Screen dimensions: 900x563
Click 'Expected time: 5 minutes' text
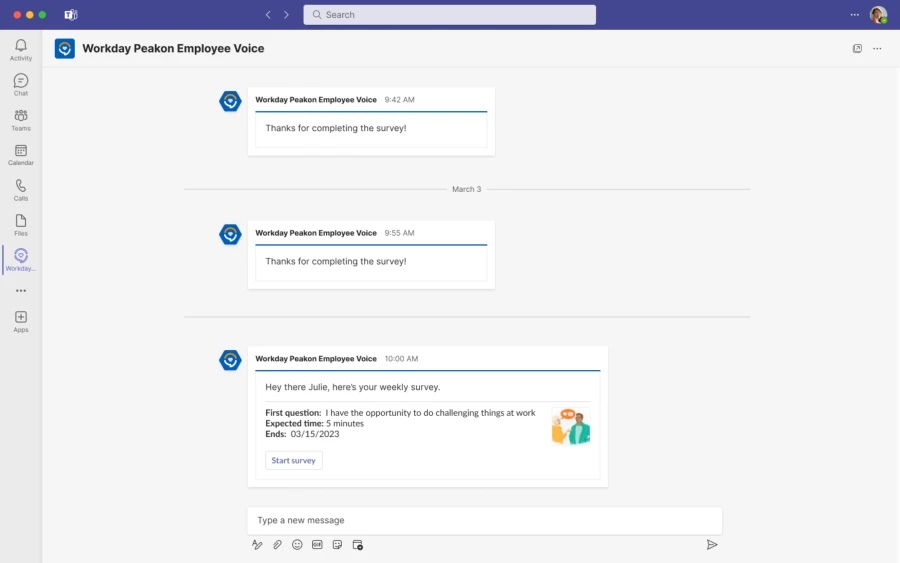coord(315,424)
